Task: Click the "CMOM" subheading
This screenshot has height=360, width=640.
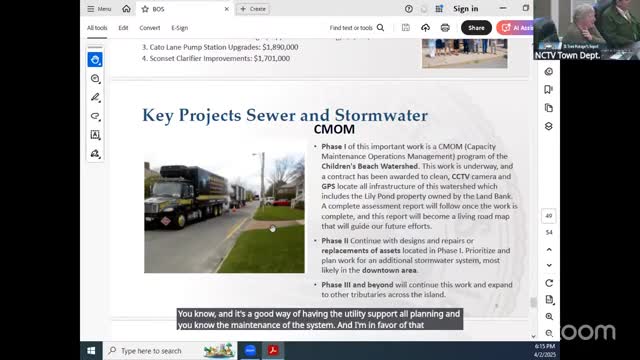Action: (334, 129)
